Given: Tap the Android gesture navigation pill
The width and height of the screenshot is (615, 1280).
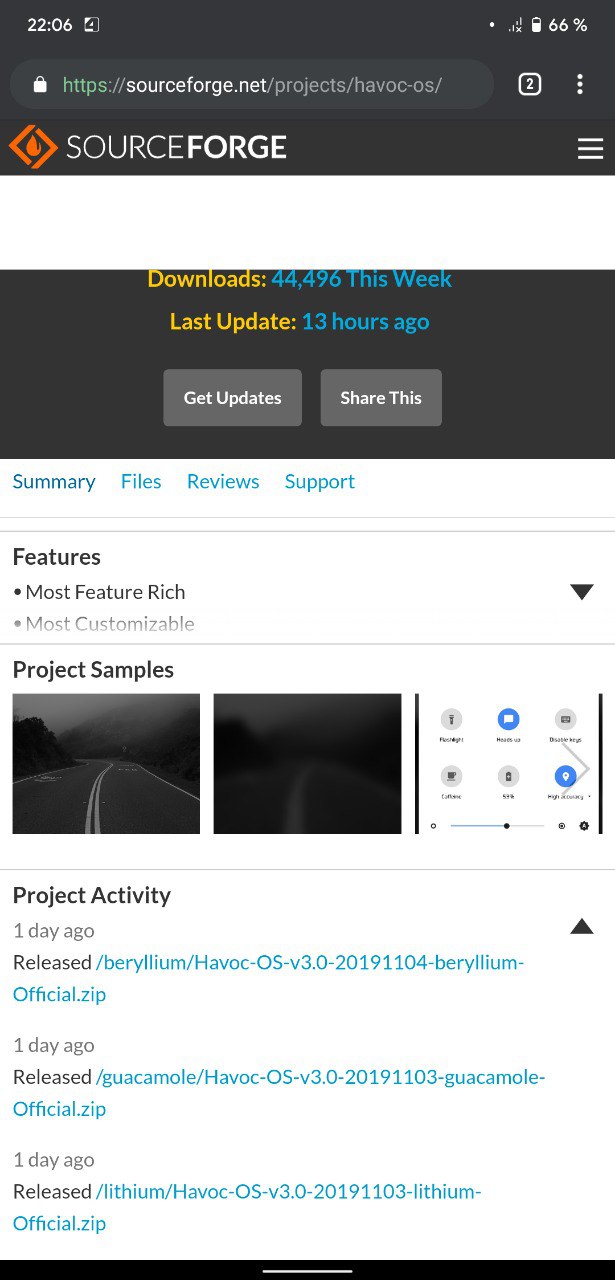Looking at the screenshot, I should click(x=307, y=1271).
